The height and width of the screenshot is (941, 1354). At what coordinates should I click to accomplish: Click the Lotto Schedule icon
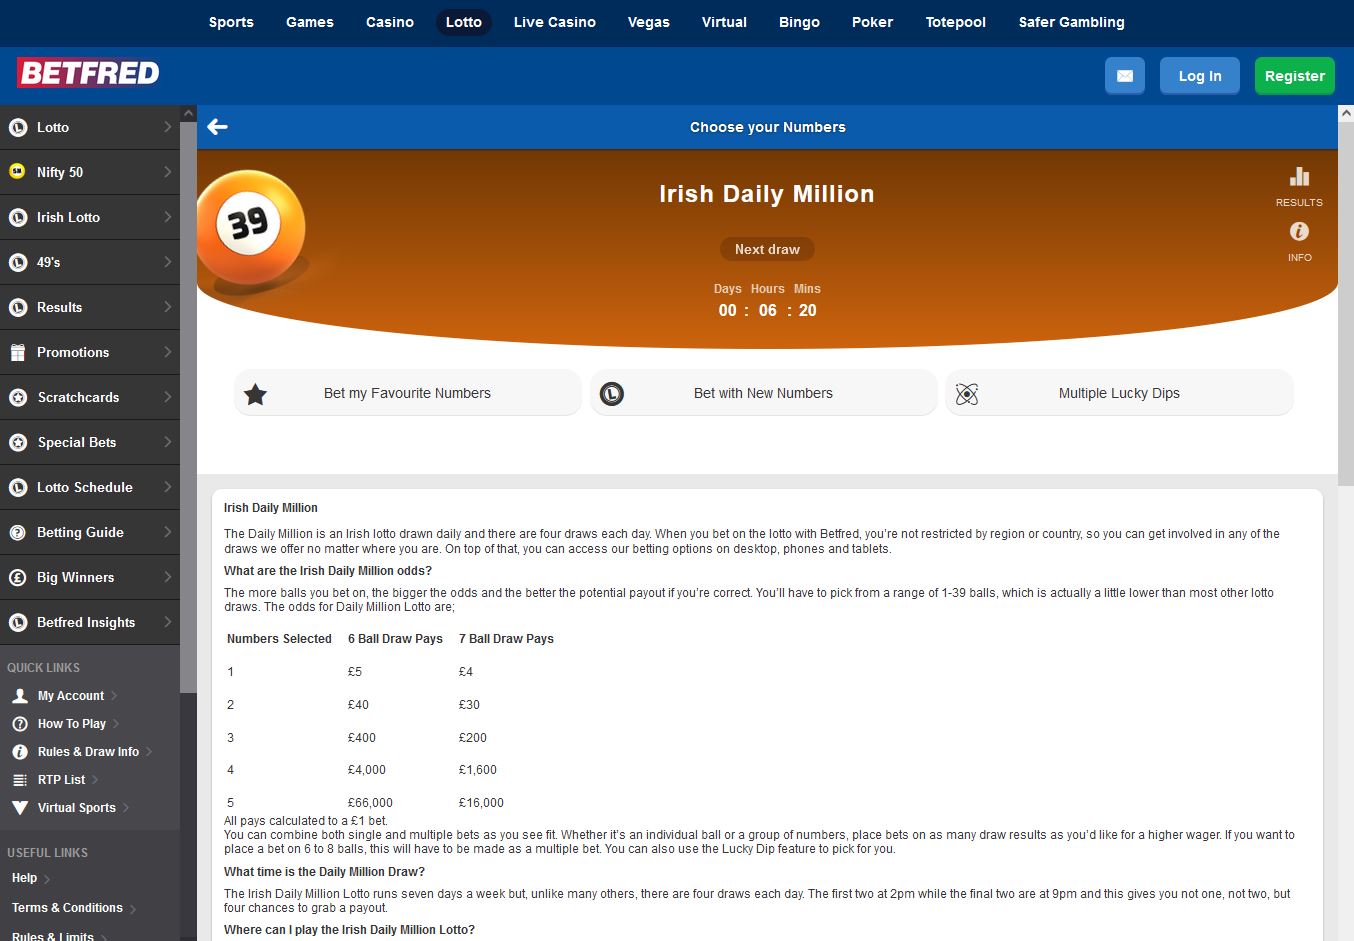[18, 487]
